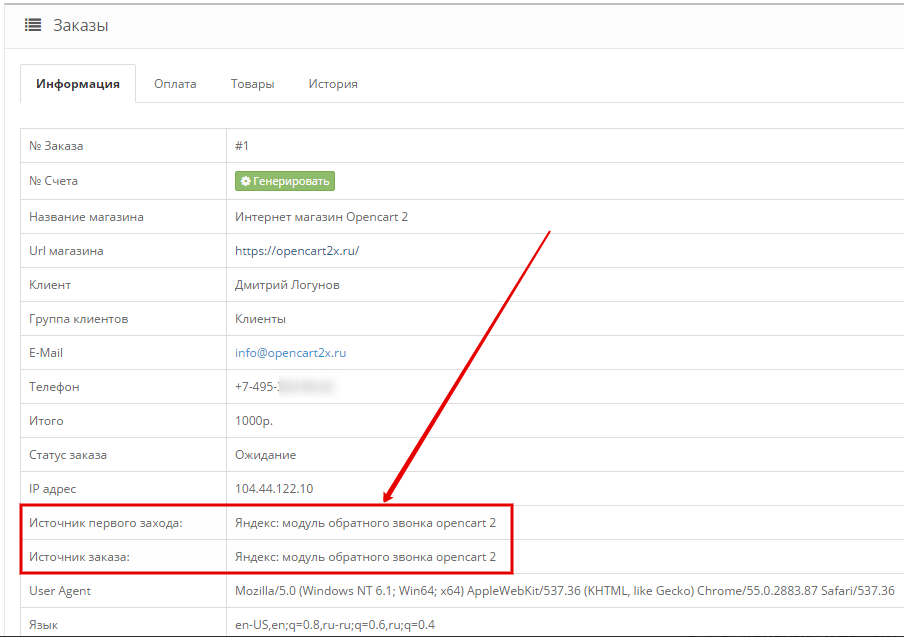Click the Источник первого захода value text
Image resolution: width=904 pixels, height=637 pixels.
click(x=365, y=523)
